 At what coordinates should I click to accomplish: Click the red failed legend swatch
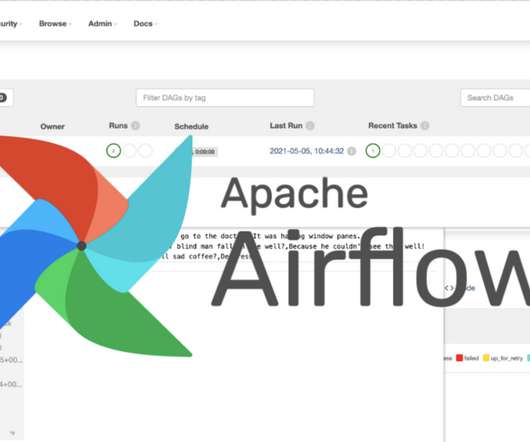[459, 358]
